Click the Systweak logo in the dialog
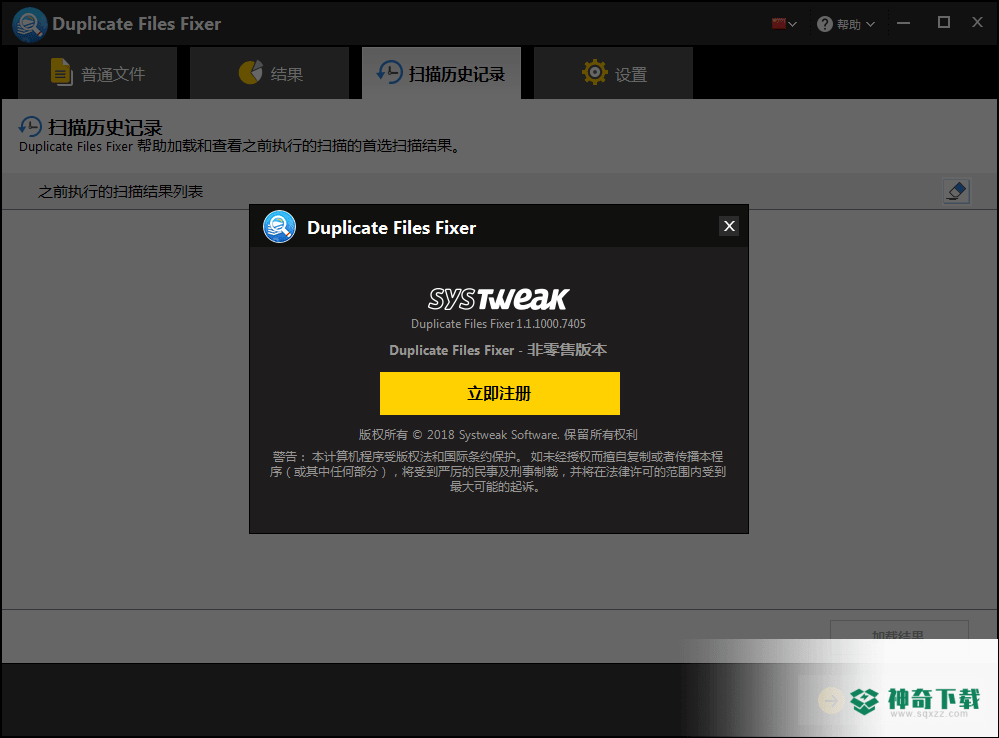The width and height of the screenshot is (999, 738). point(499,298)
